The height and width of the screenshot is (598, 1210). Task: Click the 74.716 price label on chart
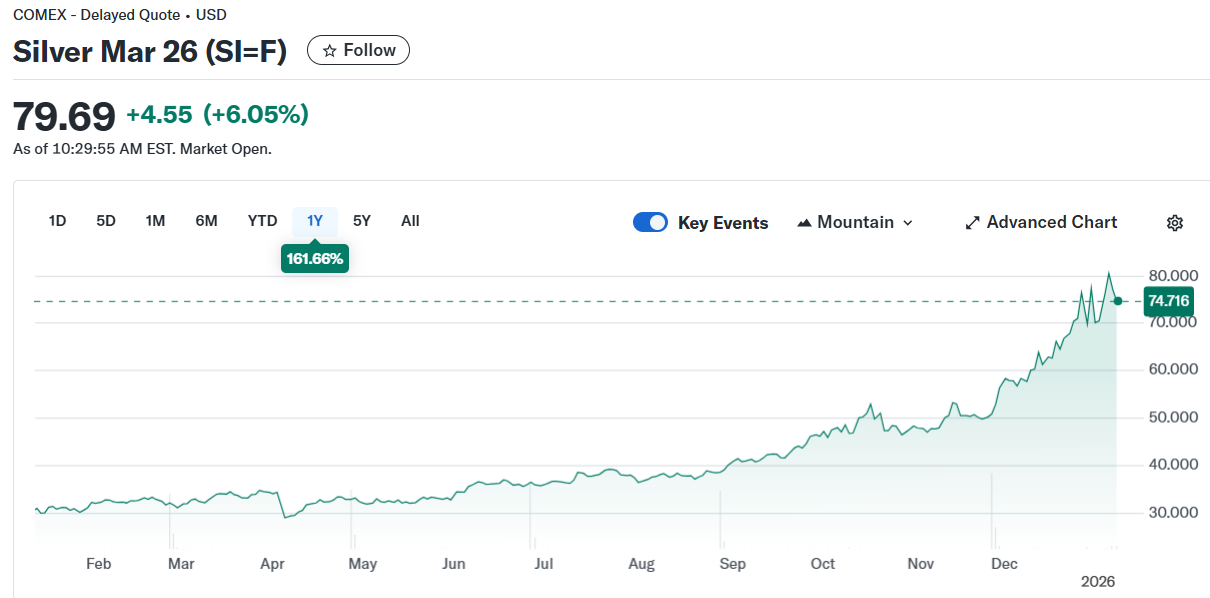(1168, 301)
